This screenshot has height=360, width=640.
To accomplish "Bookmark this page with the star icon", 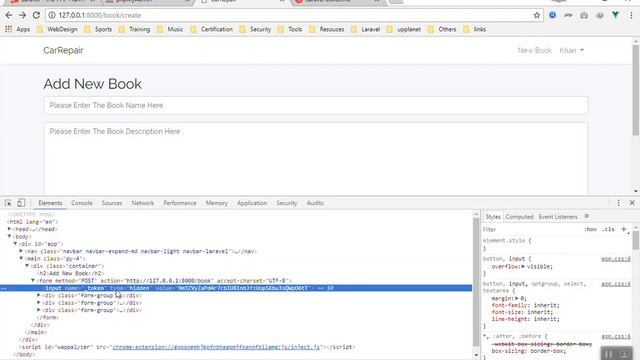I will 537,15.
